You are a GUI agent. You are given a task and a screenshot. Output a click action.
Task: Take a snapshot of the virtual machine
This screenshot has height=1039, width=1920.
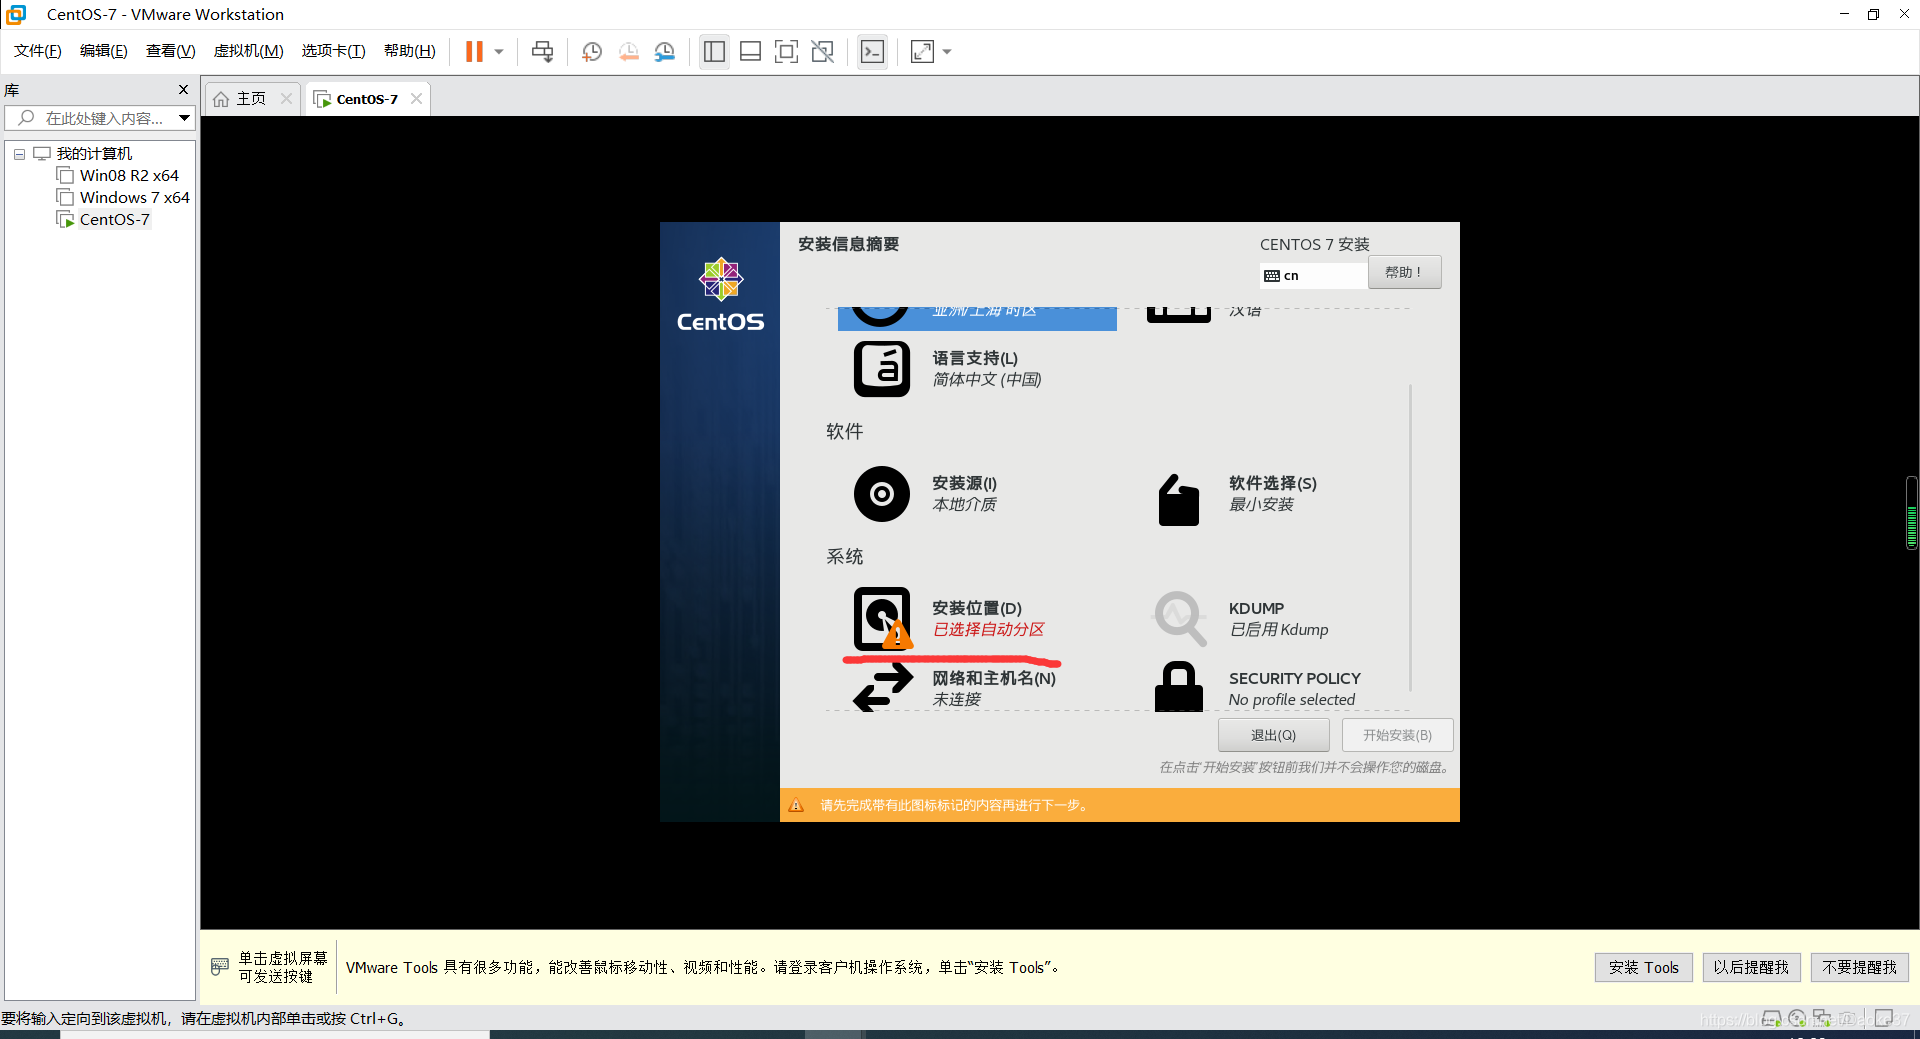click(591, 51)
